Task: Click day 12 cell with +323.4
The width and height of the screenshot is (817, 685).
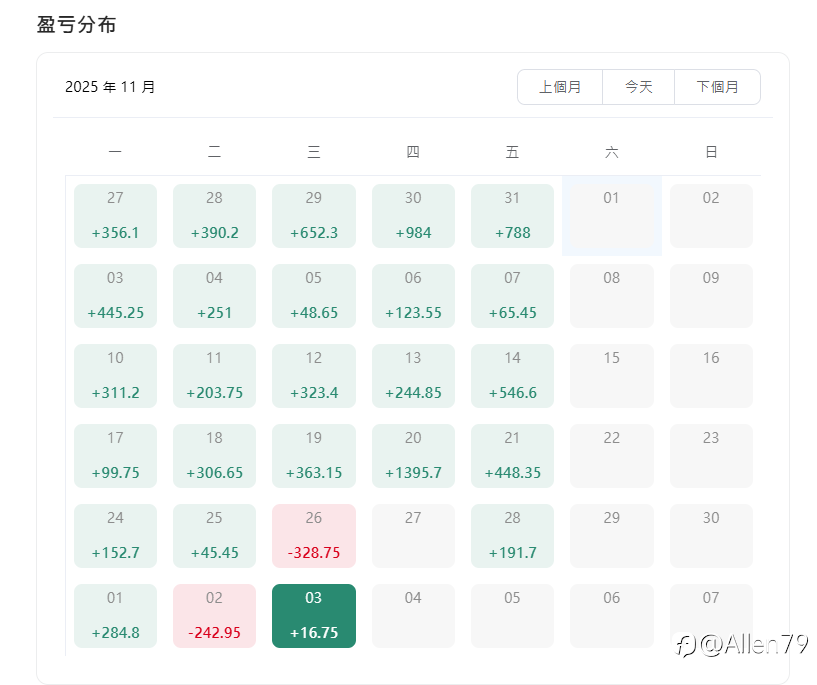Action: (x=313, y=376)
